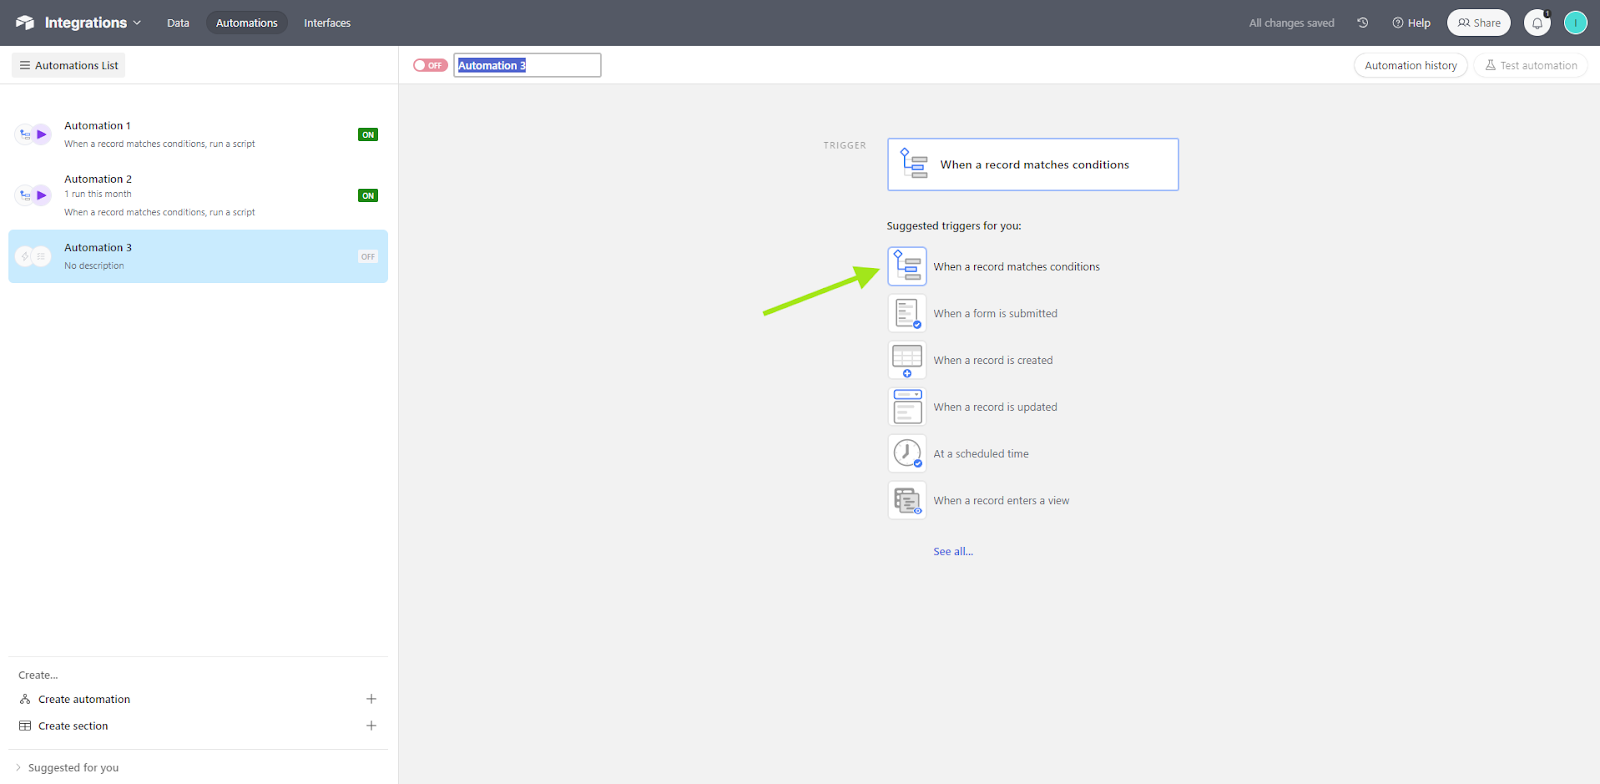This screenshot has height=784, width=1600.
Task: Click the 'All changes saved' status text
Action: pos(1291,23)
